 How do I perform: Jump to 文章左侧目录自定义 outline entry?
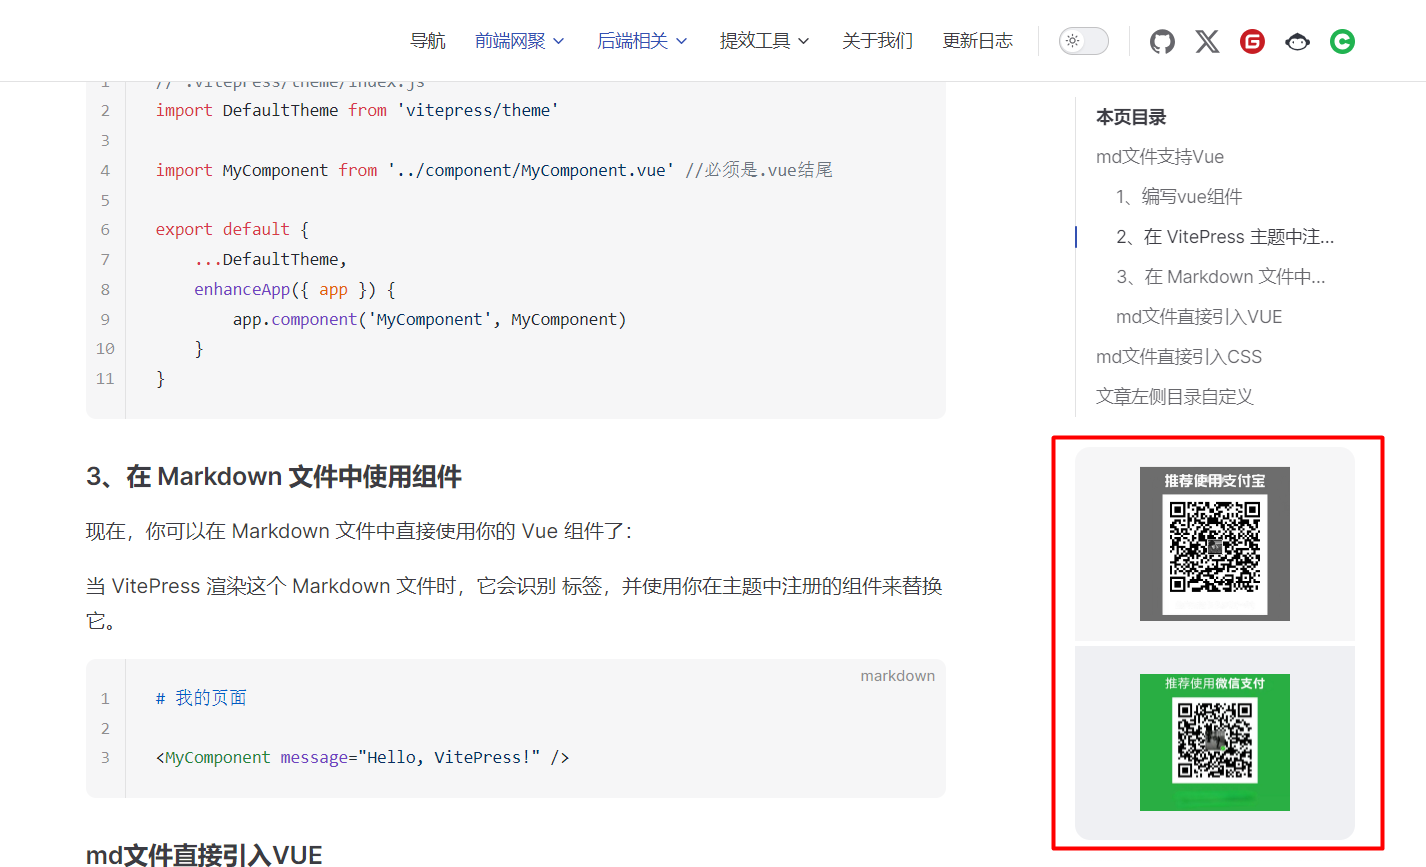(x=1175, y=397)
